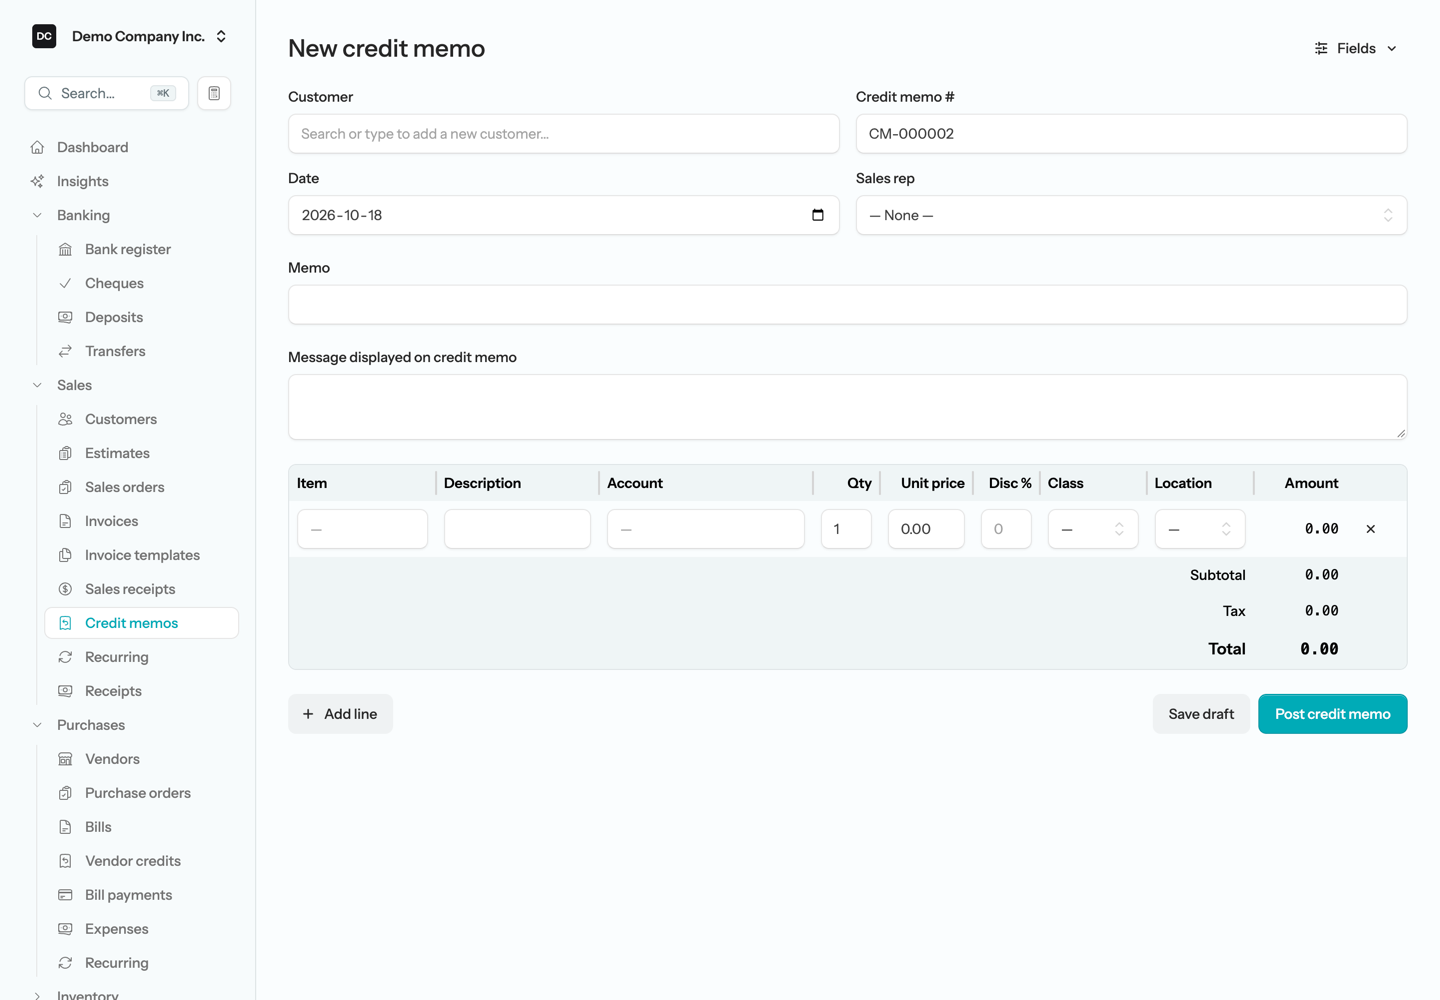
Task: Click the Bill payments card icon
Action: (65, 895)
